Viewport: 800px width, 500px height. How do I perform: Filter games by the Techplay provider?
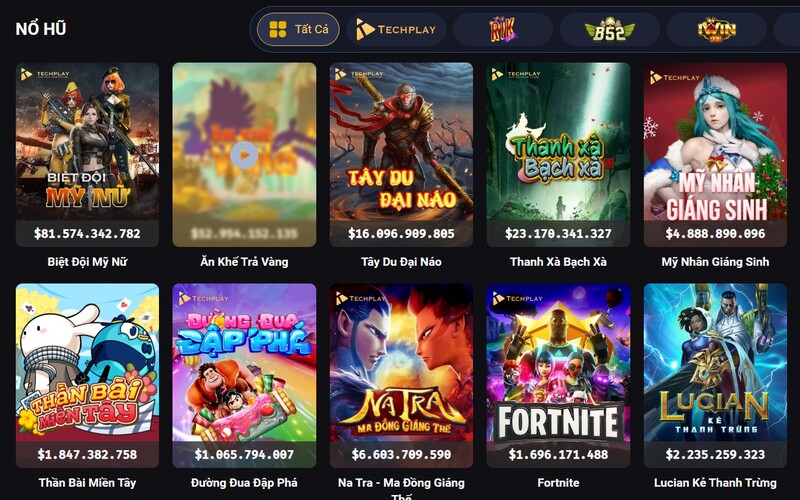click(x=396, y=29)
